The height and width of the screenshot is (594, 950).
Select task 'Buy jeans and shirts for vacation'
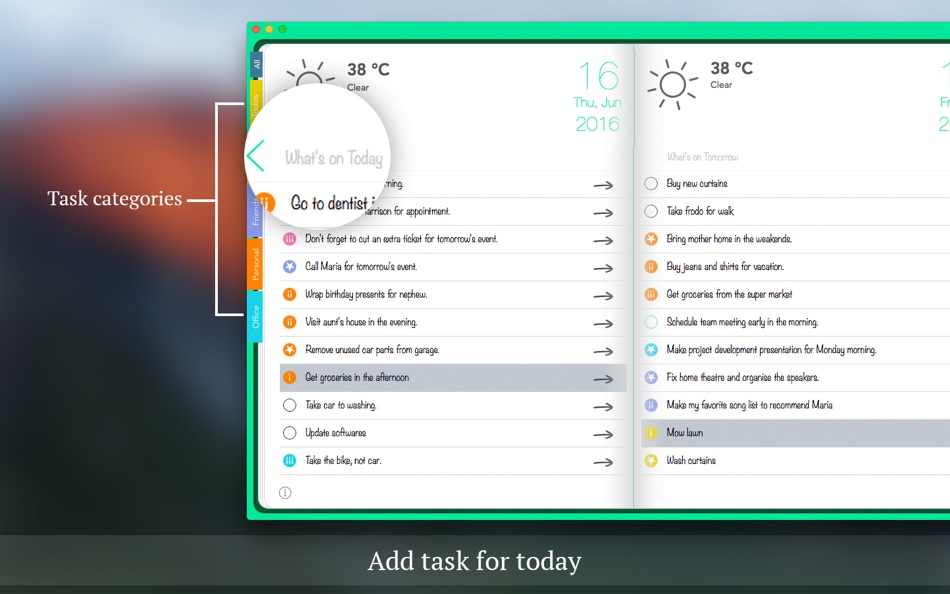pyautogui.click(x=725, y=266)
